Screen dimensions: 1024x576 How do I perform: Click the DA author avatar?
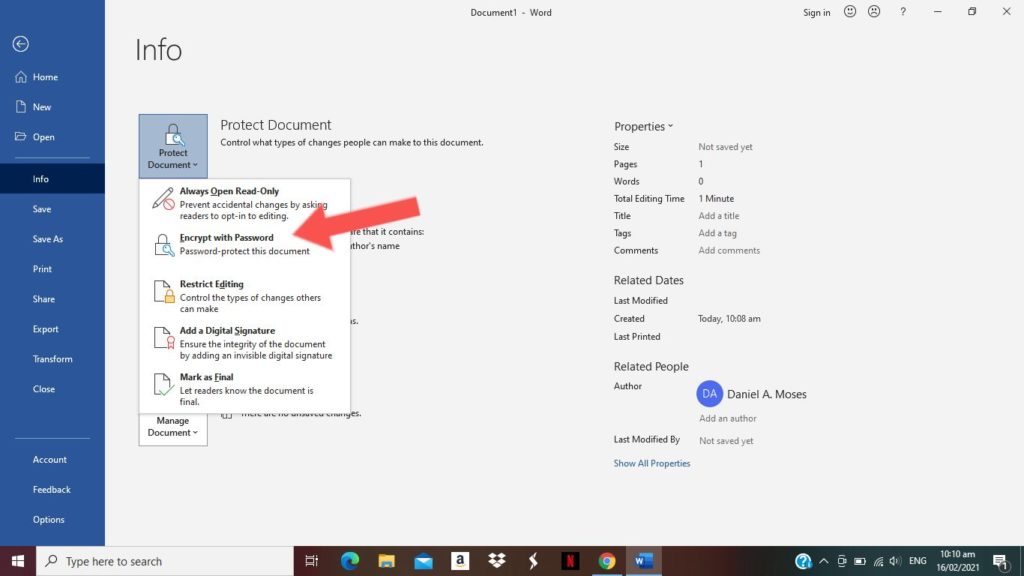[709, 394]
